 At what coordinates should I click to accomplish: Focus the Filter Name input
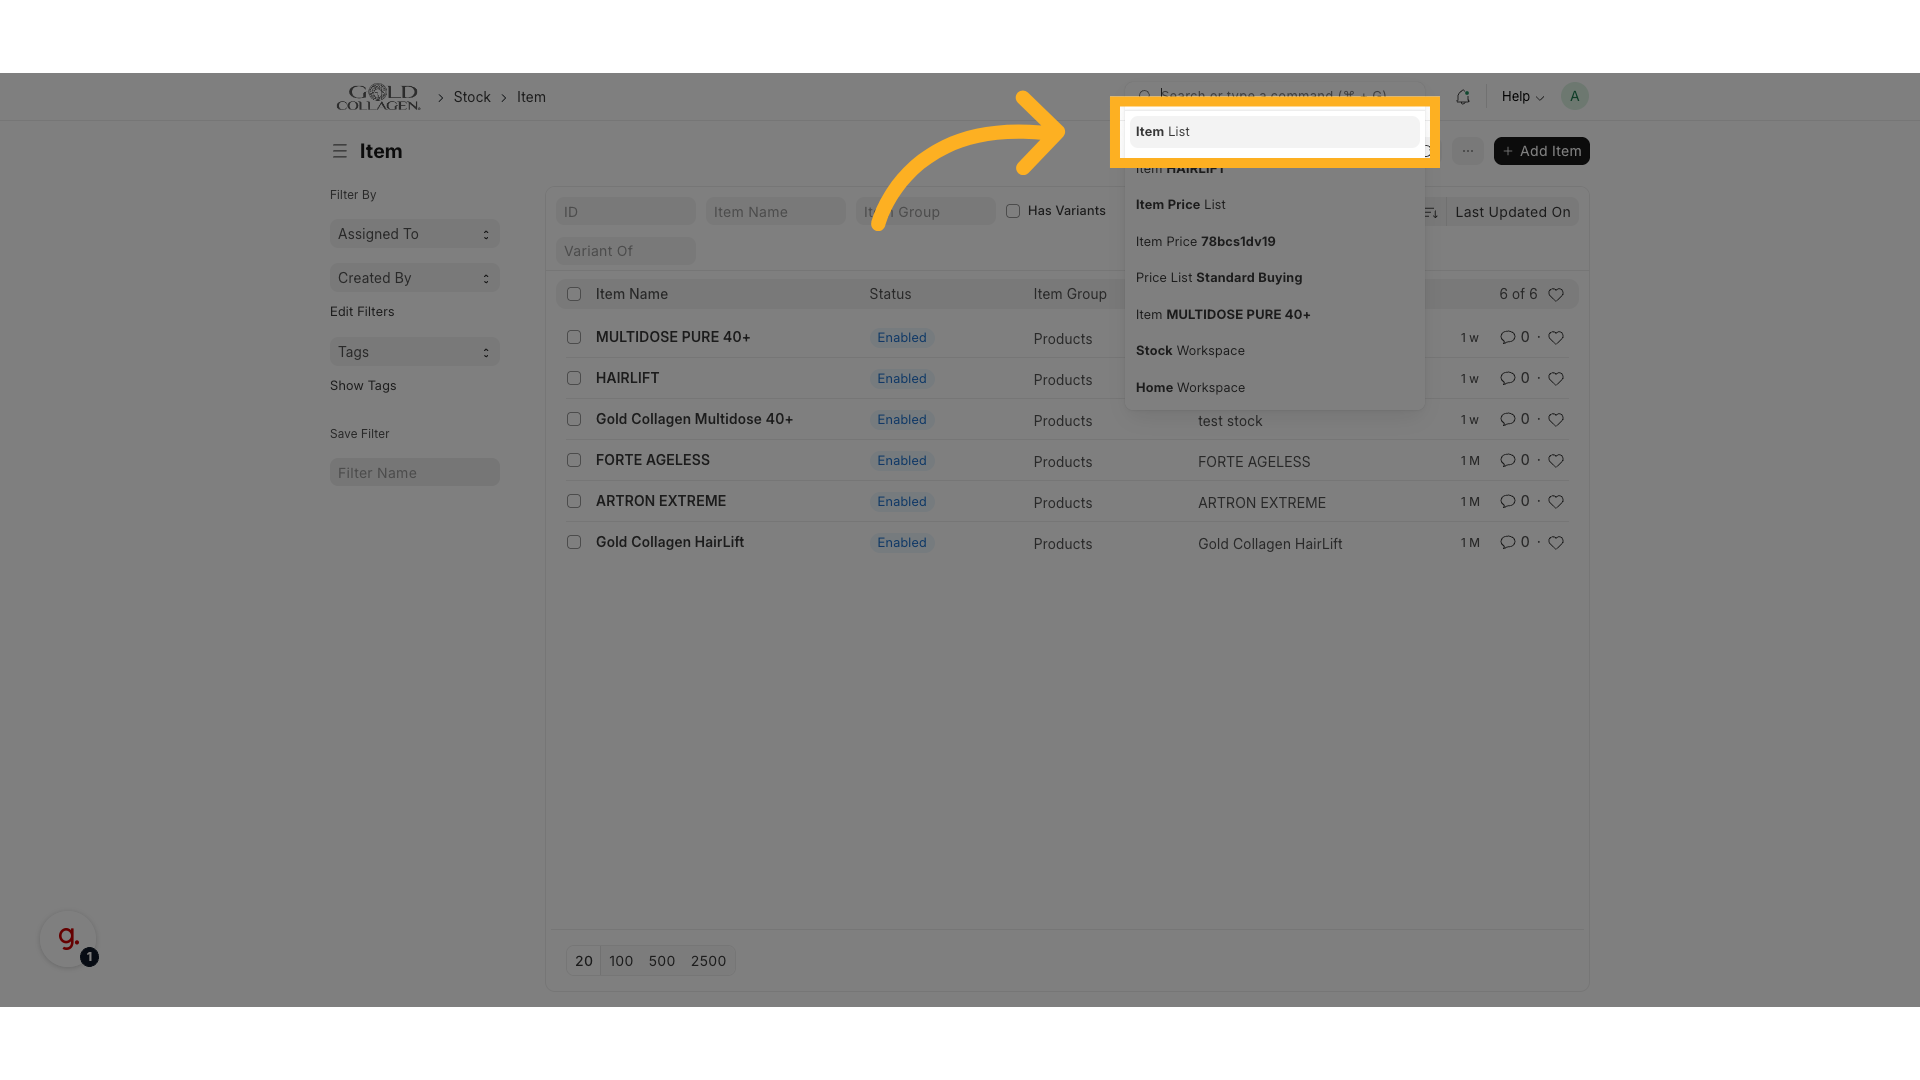[x=414, y=473]
